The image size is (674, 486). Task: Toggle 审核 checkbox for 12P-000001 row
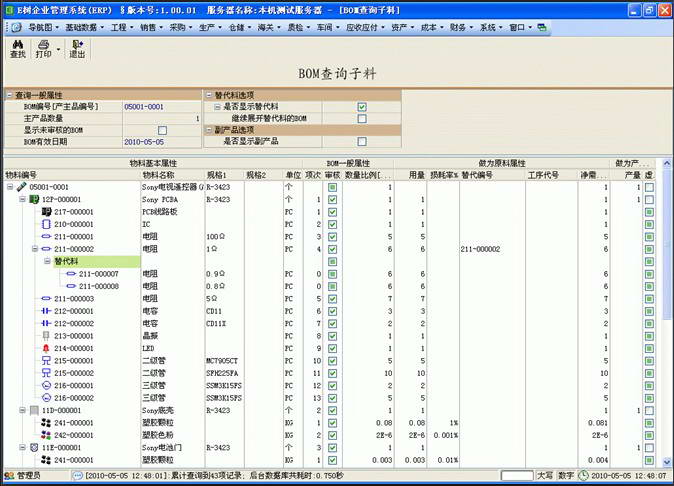pos(332,200)
